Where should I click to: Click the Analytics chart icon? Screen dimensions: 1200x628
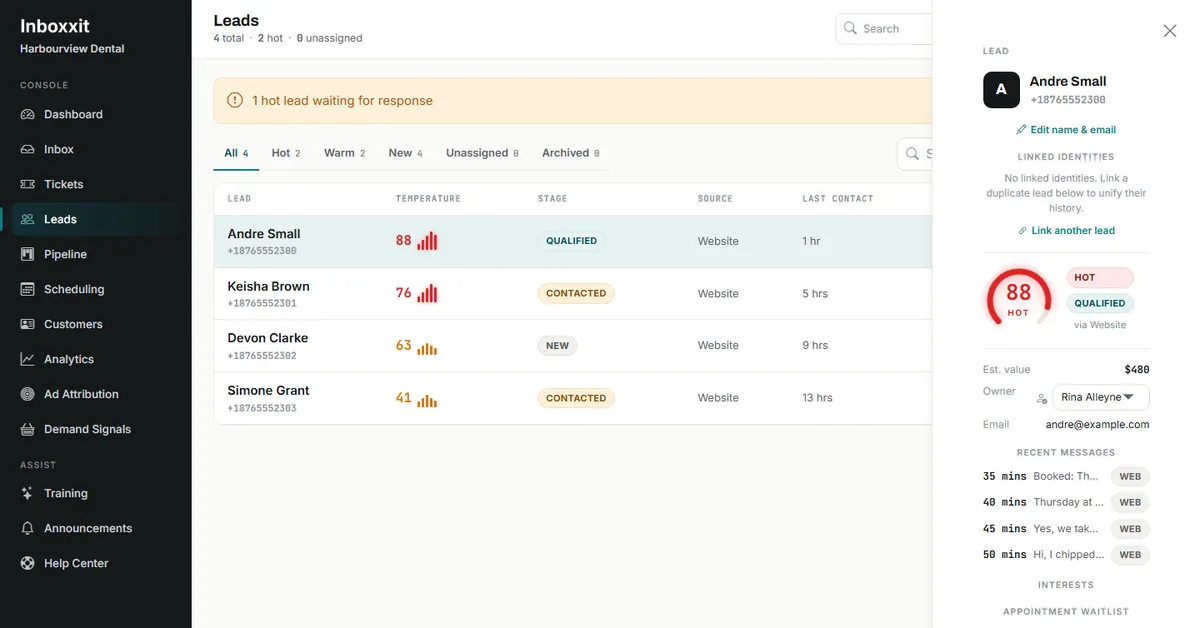pyautogui.click(x=27, y=359)
